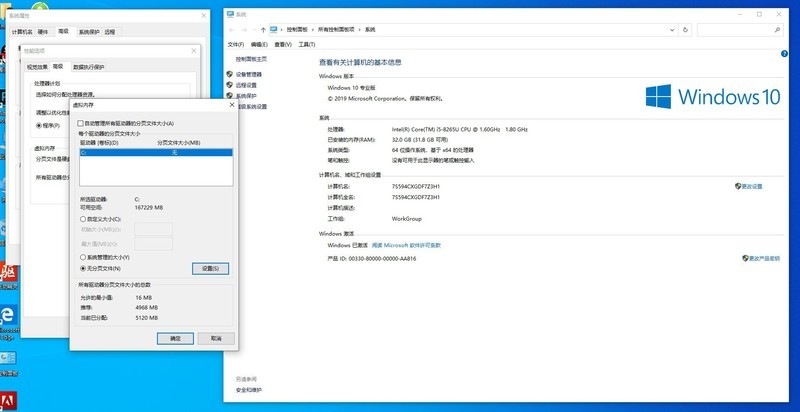The image size is (800, 412).
Task: Open Adobe desktop shortcut icon
Action: (8, 401)
